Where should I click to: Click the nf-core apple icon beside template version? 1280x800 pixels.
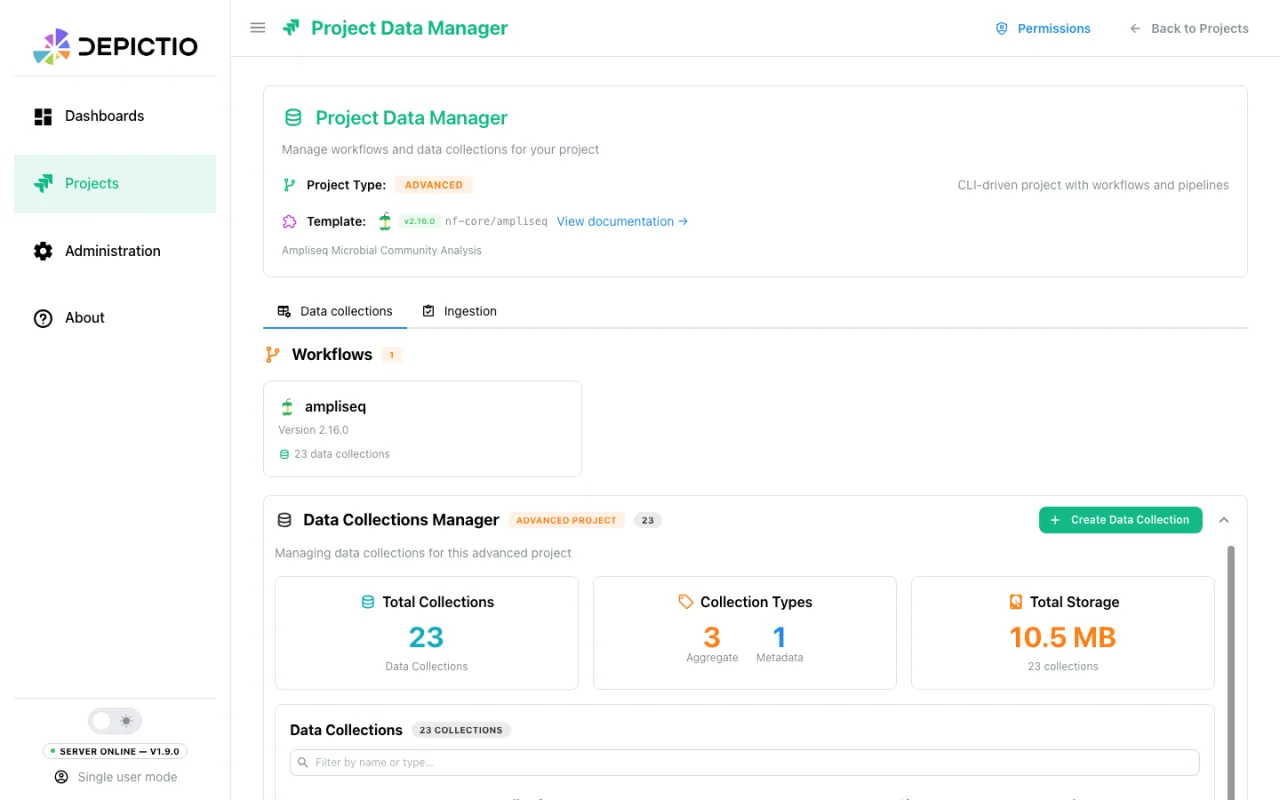385,222
